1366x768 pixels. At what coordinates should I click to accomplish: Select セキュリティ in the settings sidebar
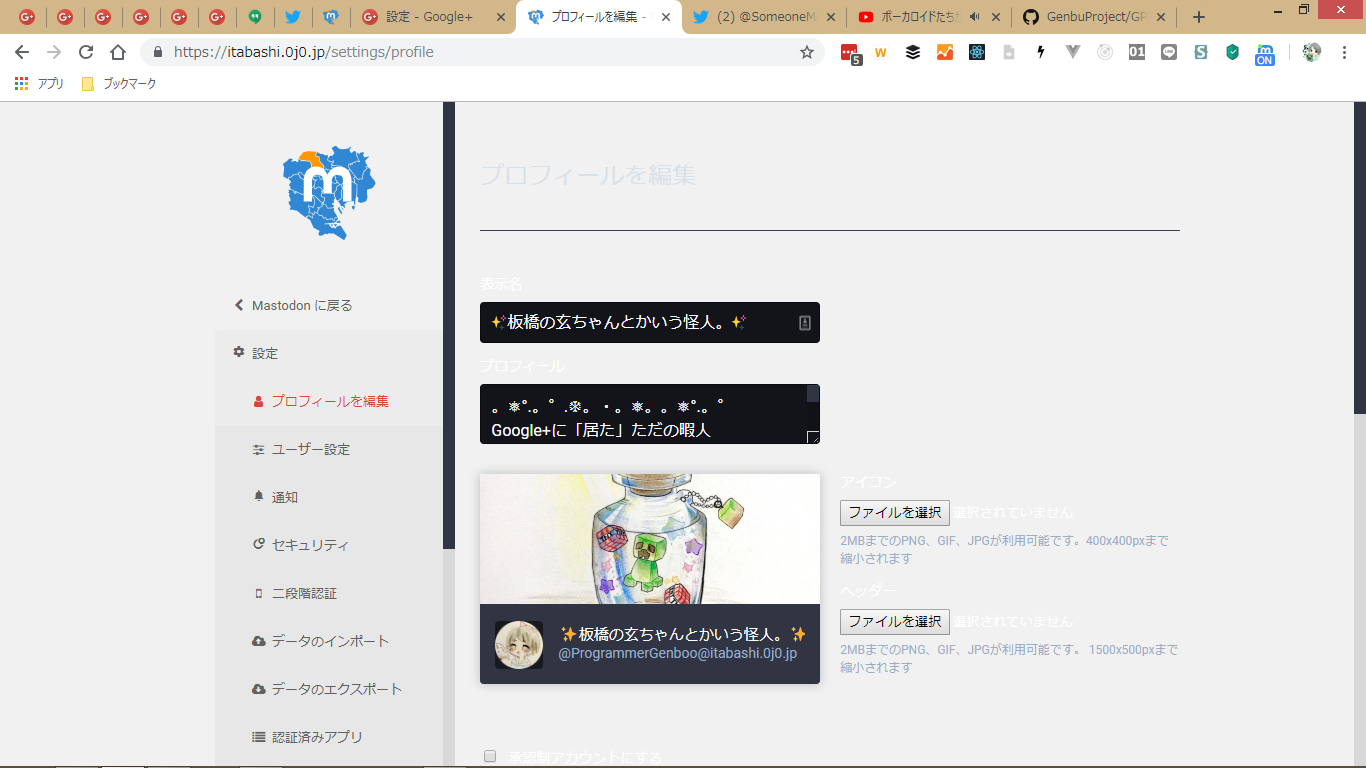point(310,545)
